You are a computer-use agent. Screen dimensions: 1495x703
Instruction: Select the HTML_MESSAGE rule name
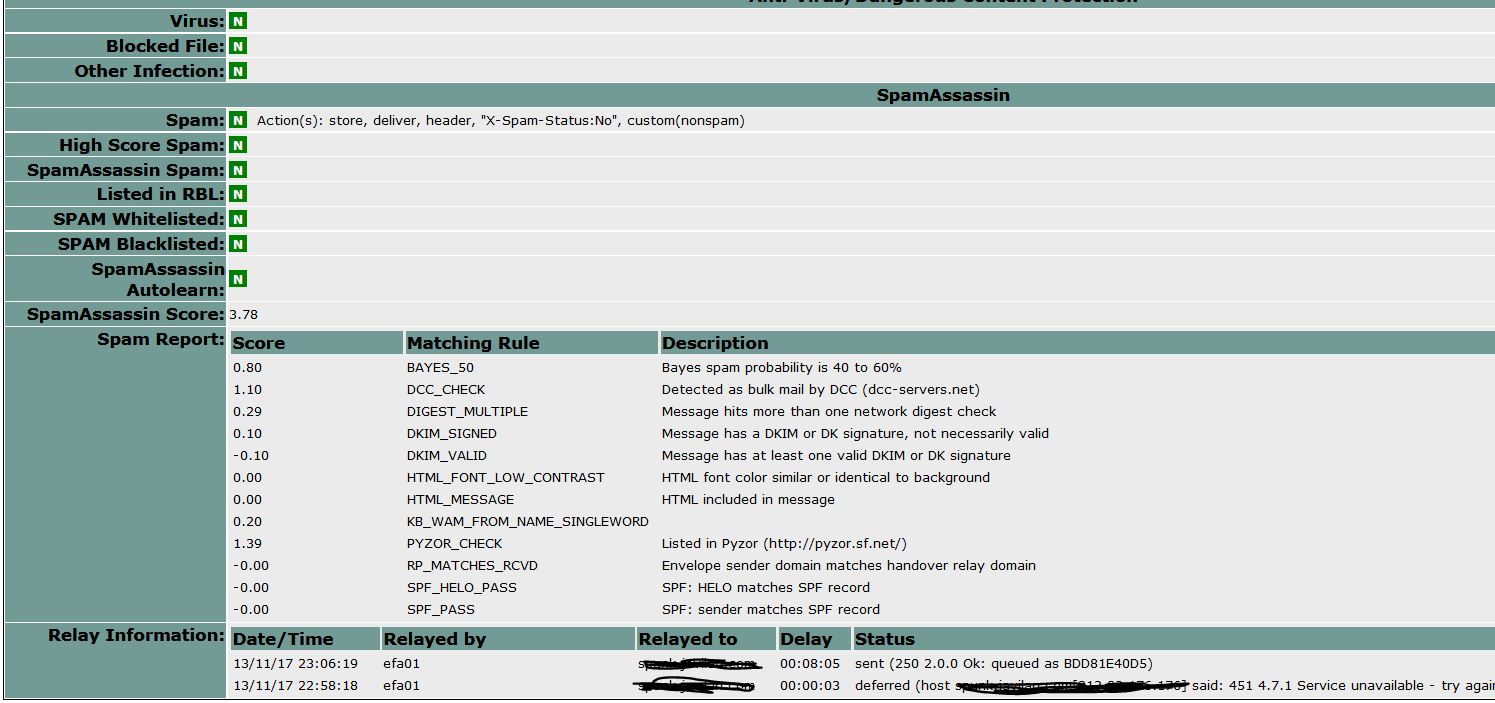[x=460, y=500]
